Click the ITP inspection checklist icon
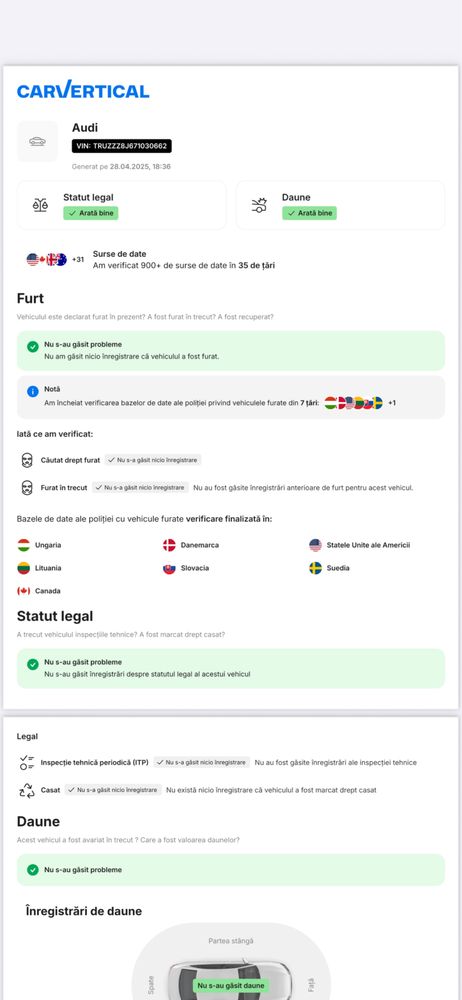 (x=27, y=763)
